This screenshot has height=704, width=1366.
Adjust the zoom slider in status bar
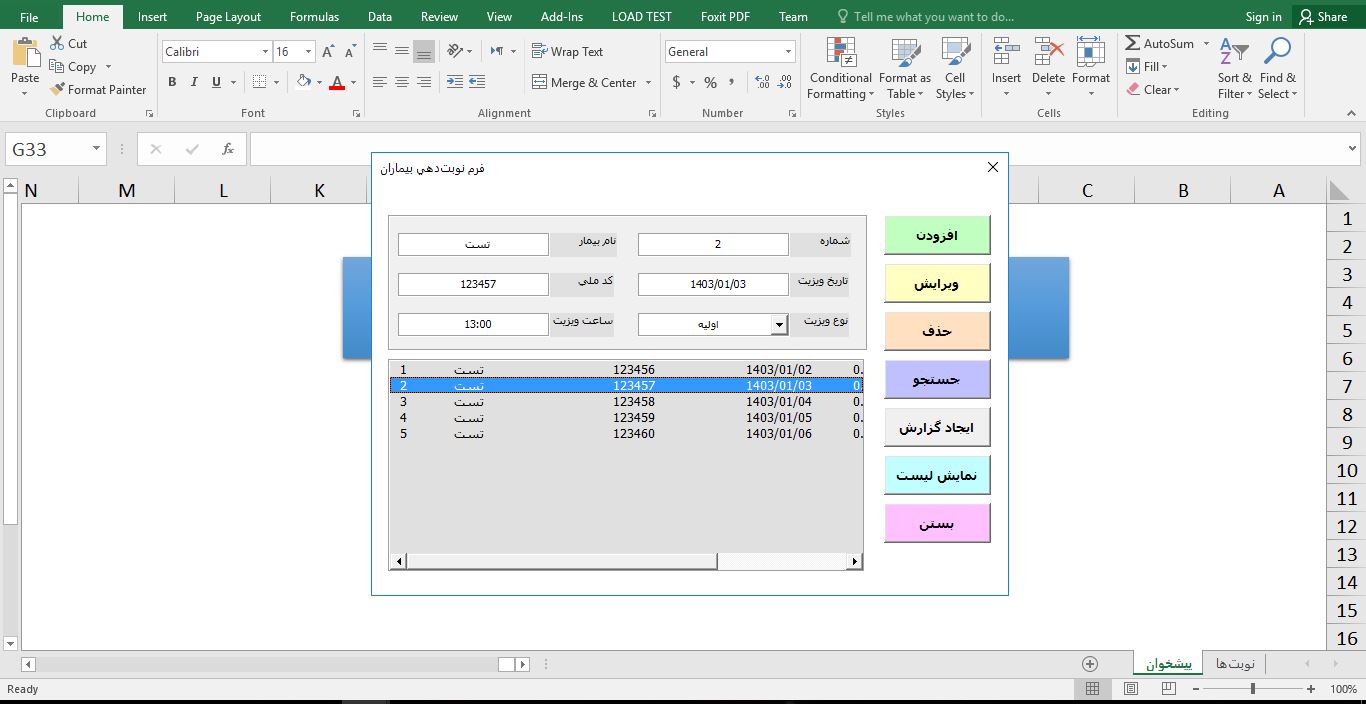[x=1253, y=689]
